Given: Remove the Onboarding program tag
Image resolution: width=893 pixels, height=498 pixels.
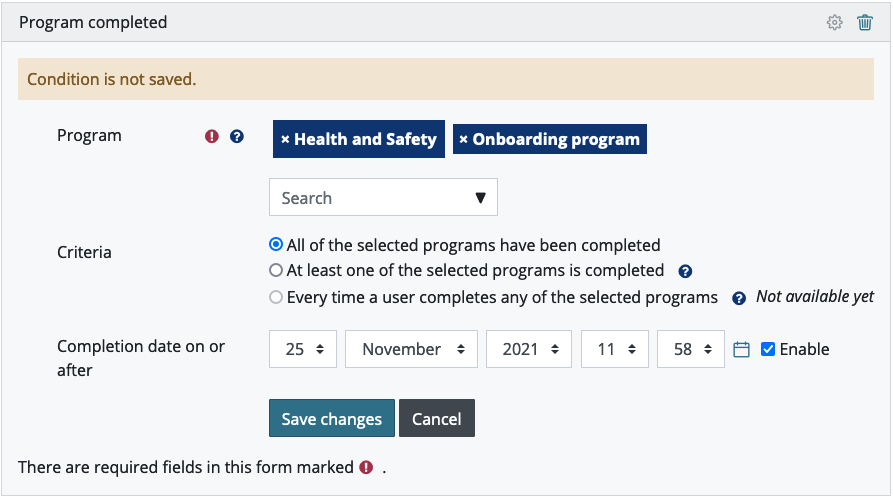Looking at the screenshot, I should pyautogui.click(x=463, y=140).
